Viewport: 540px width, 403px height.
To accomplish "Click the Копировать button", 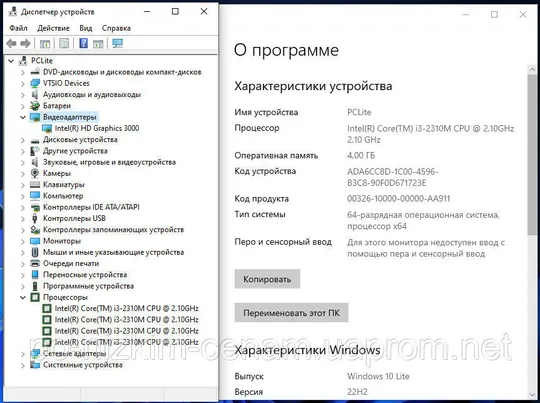I will 267,279.
